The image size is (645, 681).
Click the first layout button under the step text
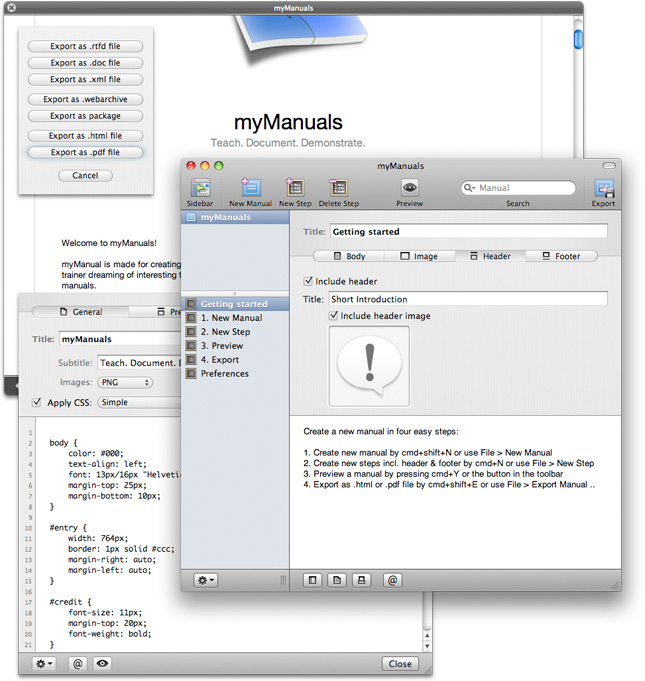coord(312,580)
